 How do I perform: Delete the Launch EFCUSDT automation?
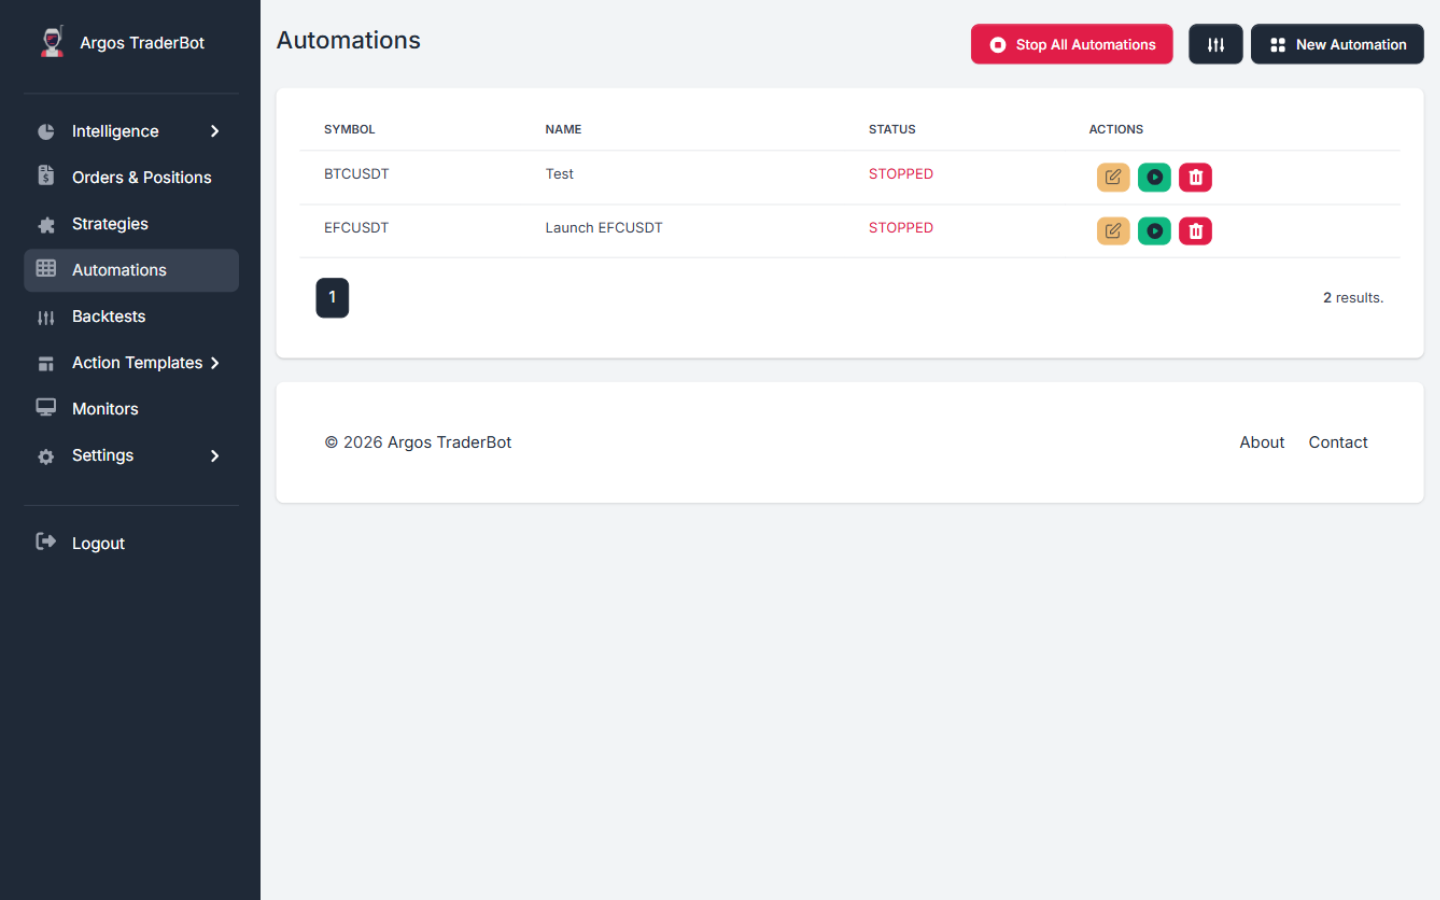1195,231
